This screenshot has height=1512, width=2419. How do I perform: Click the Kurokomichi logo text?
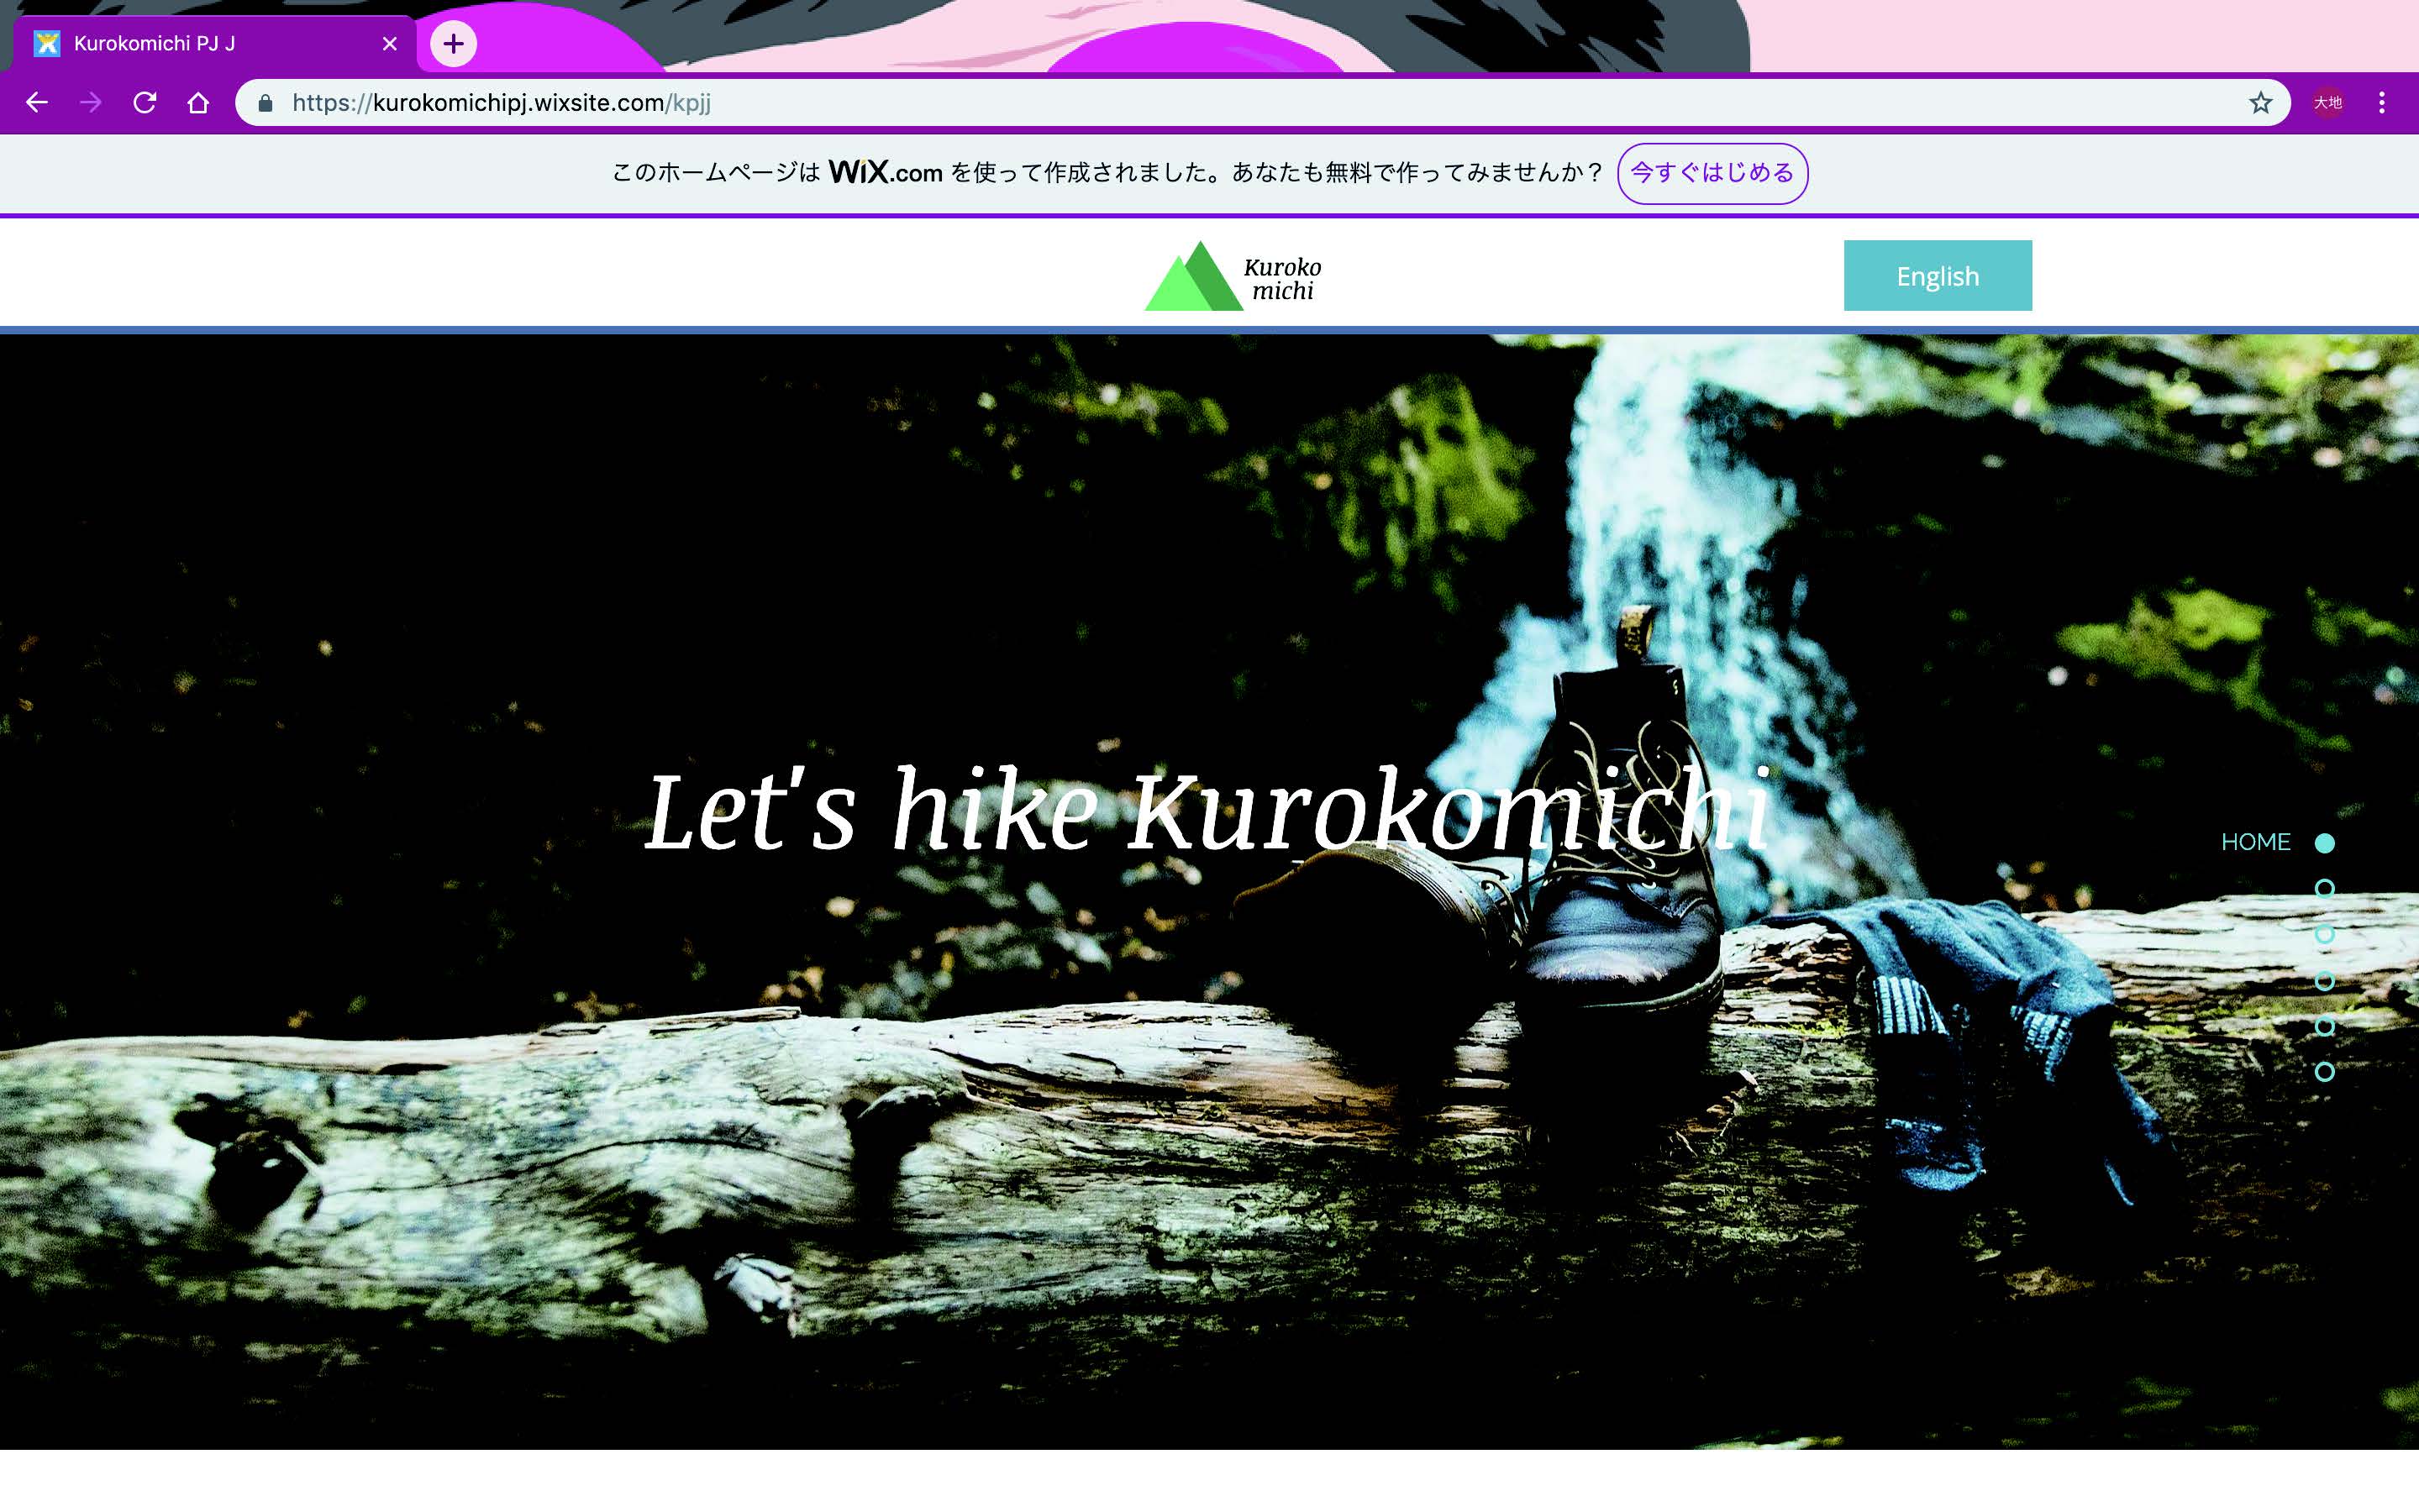1282,279
